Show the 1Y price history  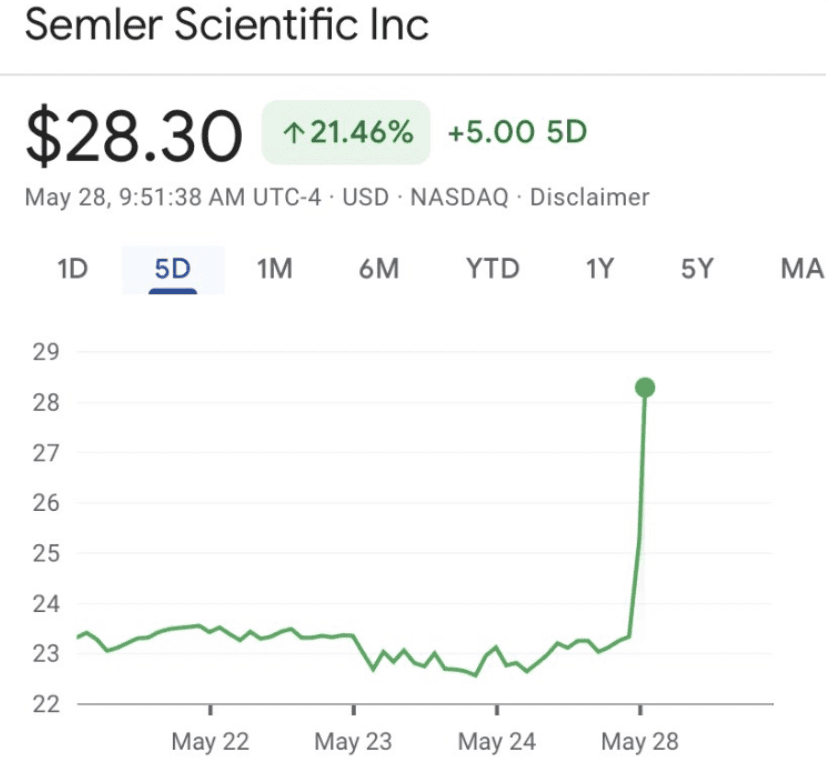(600, 269)
